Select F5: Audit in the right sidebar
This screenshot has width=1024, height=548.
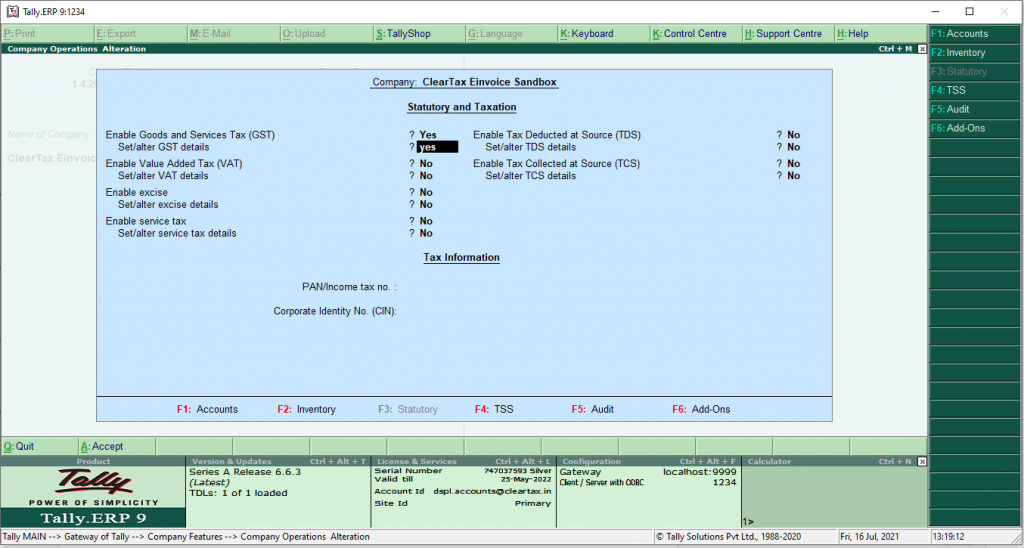(976, 110)
